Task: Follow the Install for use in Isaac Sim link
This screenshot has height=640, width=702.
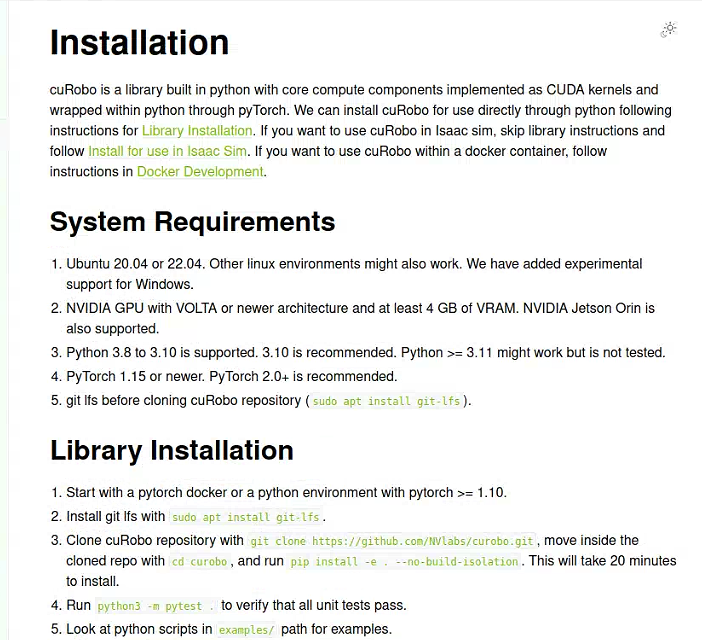Action: (167, 151)
